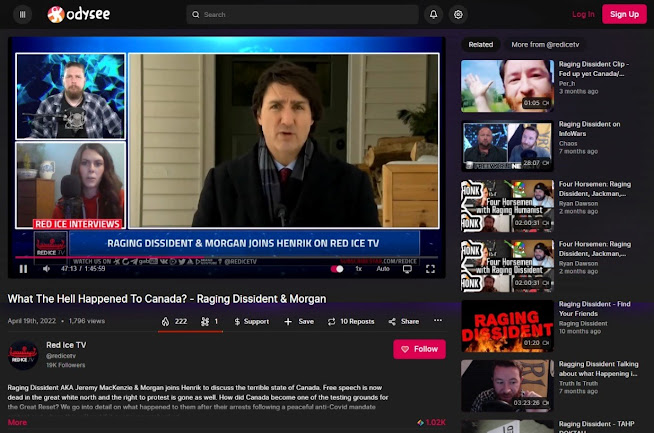Viewport: 654px width, 433px height.
Task: Fire-react to the video (222)
Action: click(x=174, y=322)
